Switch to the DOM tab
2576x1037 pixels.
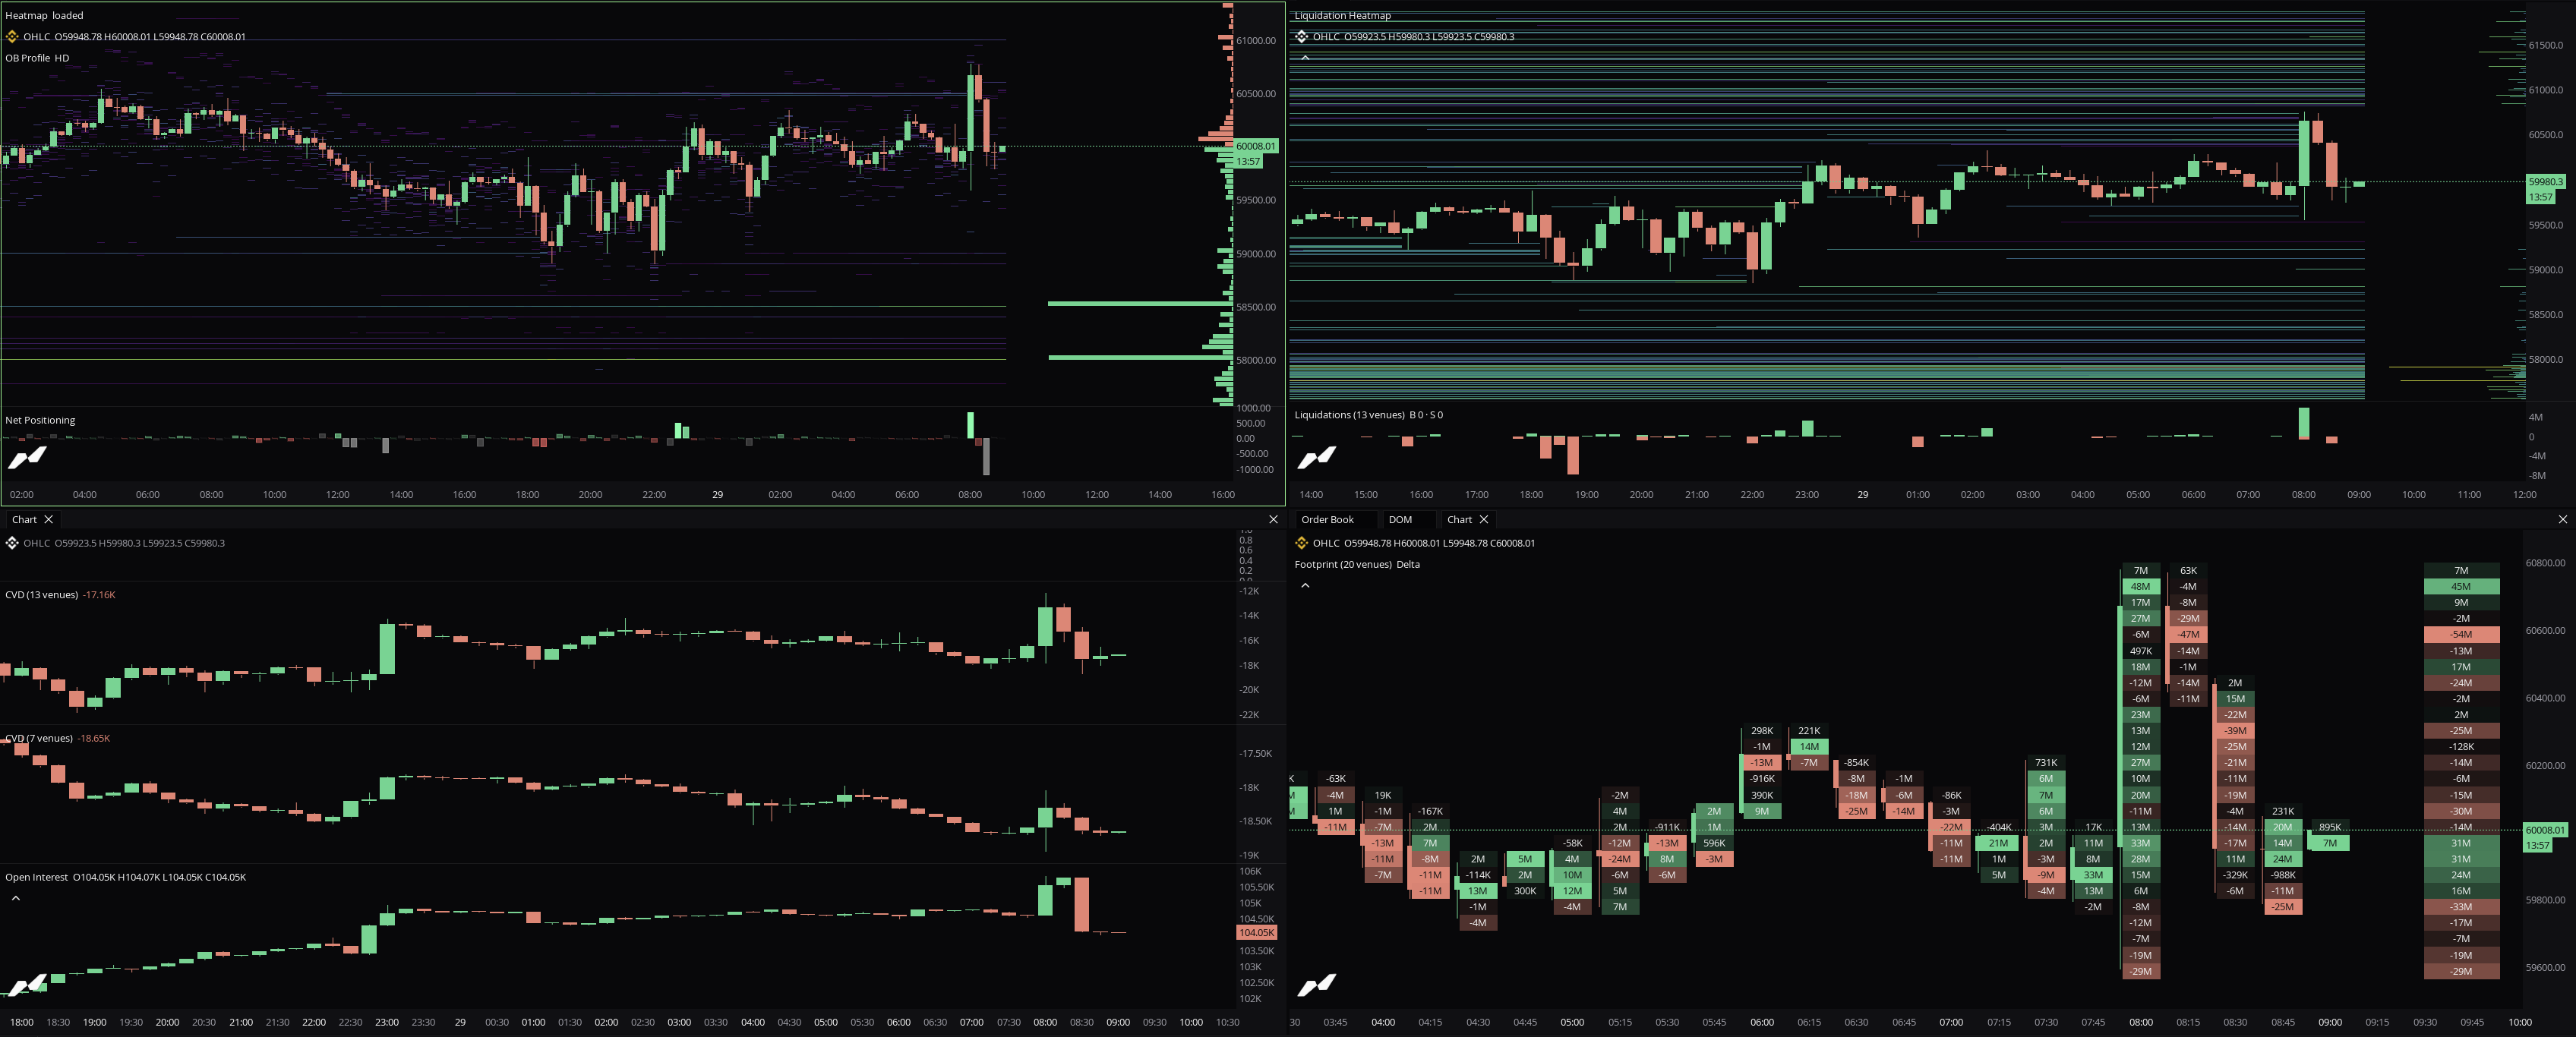1400,519
